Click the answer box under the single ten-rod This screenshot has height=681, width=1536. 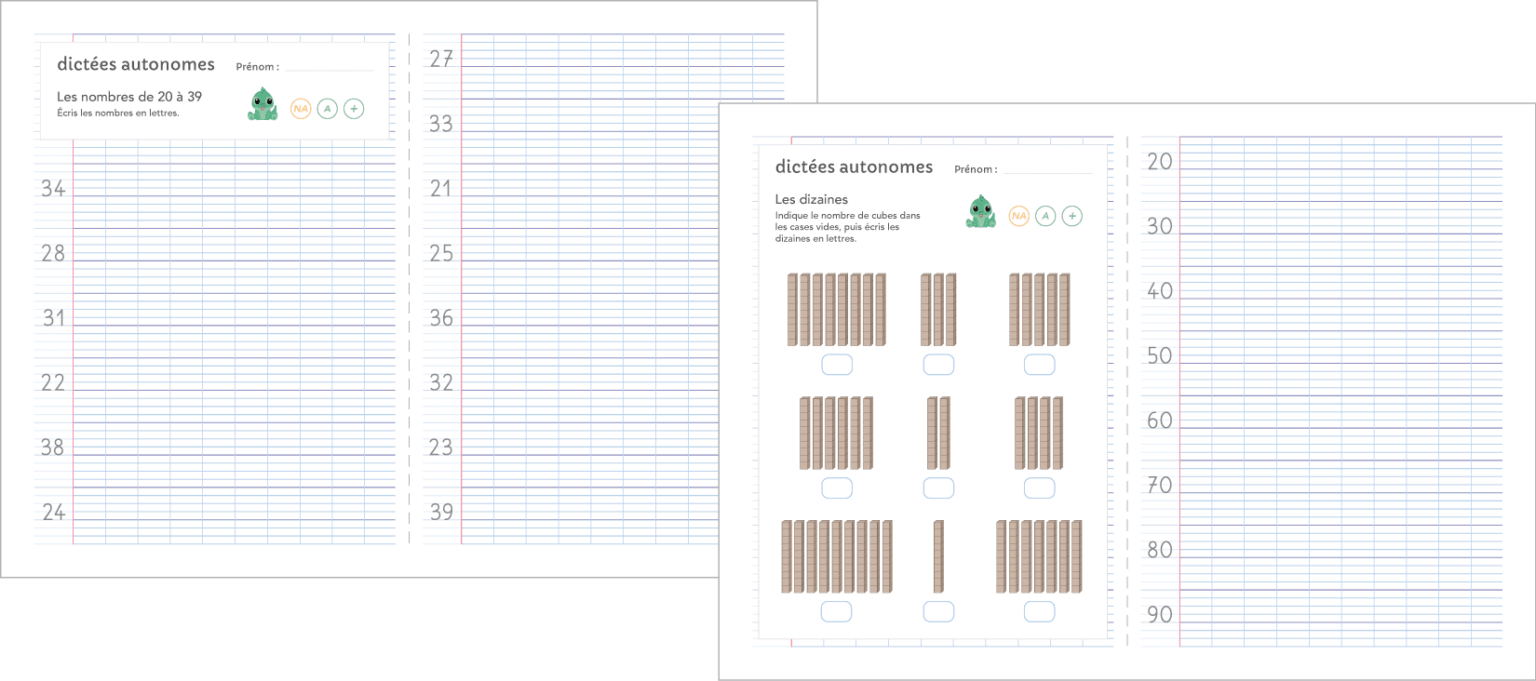point(938,611)
